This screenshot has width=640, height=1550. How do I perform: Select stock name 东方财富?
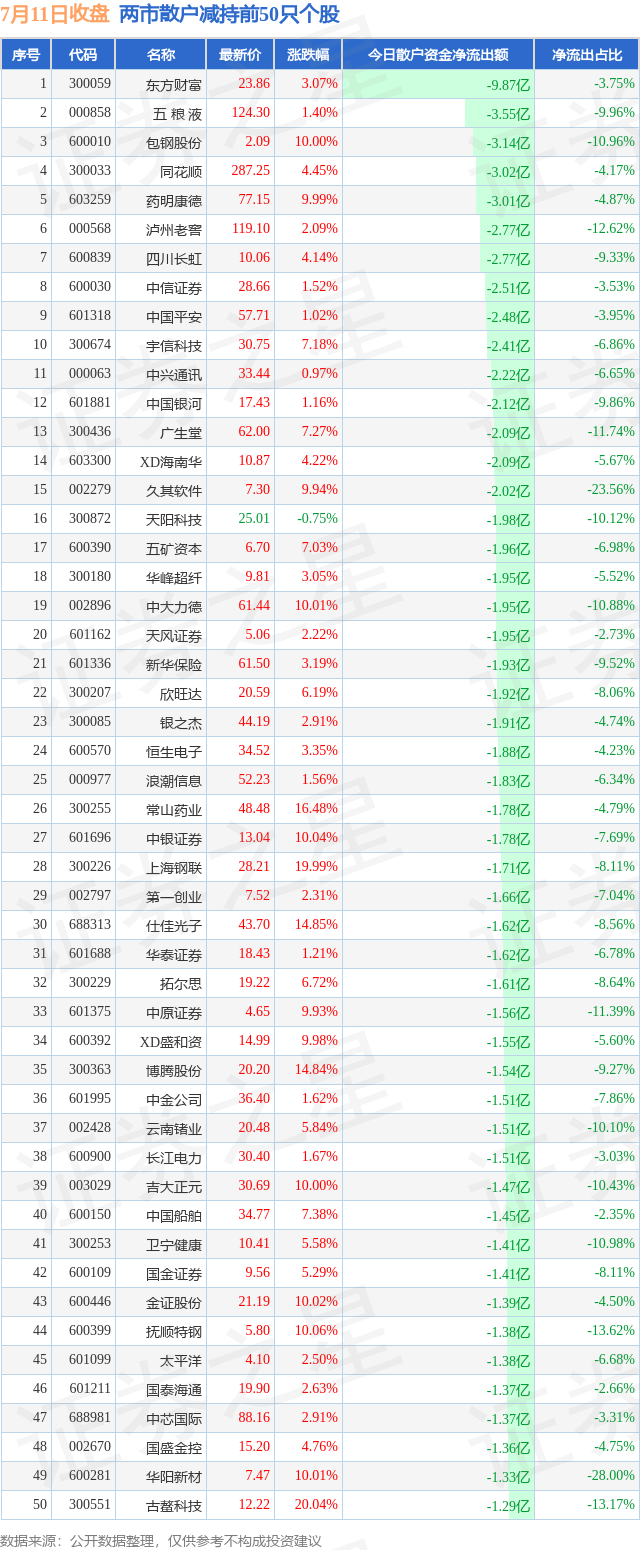[174, 84]
